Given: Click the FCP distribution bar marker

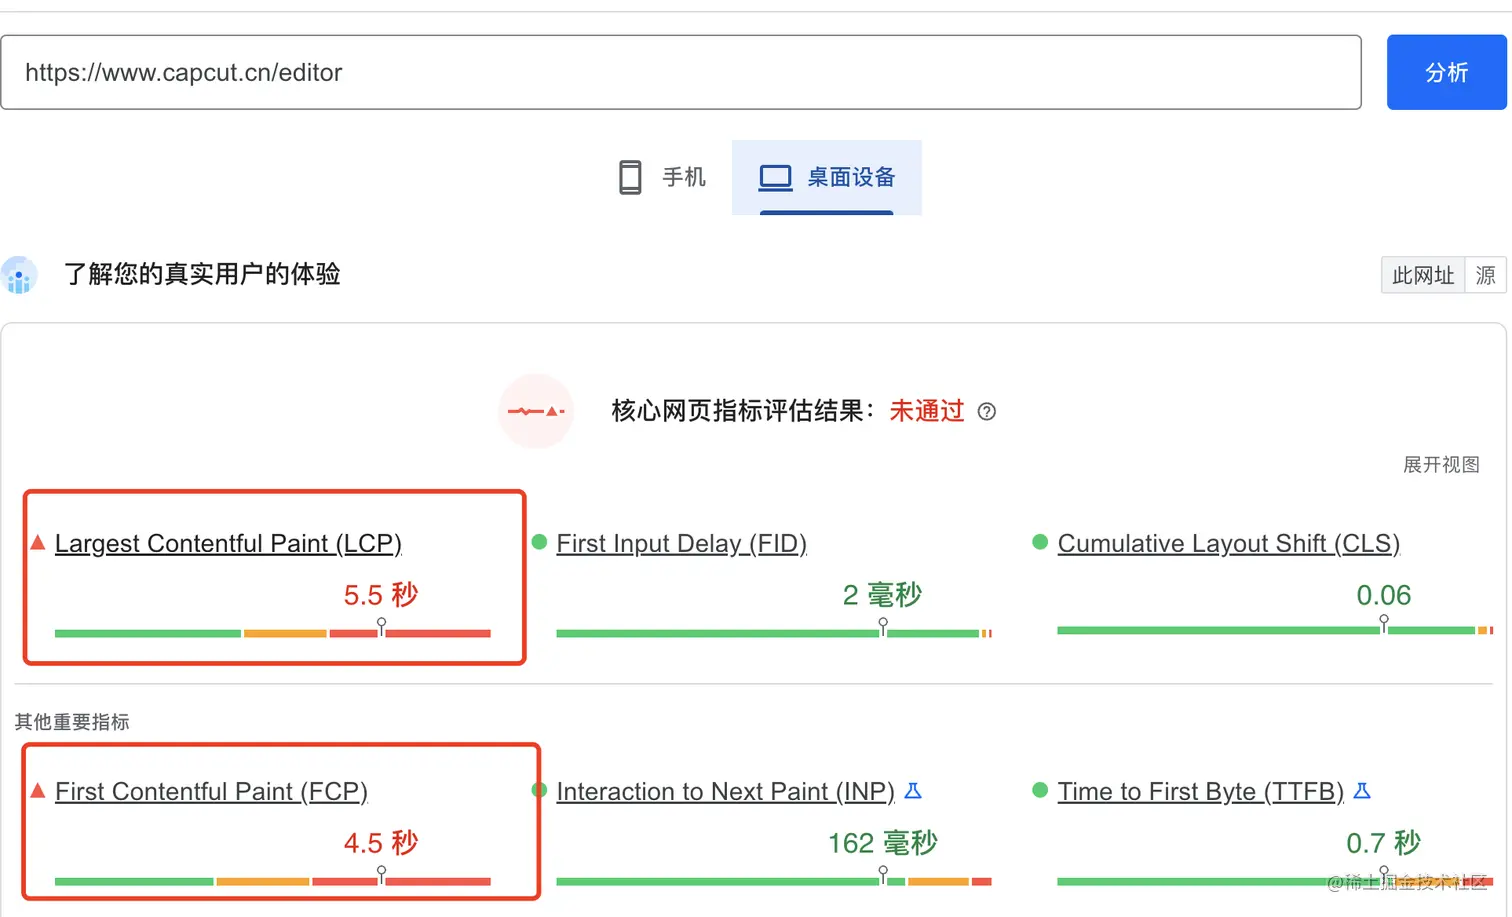Looking at the screenshot, I should coord(381,875).
